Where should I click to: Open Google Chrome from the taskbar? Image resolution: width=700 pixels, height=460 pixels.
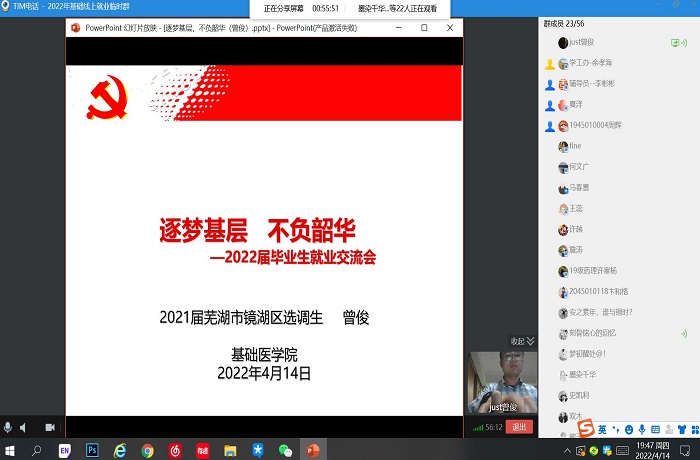pos(147,449)
